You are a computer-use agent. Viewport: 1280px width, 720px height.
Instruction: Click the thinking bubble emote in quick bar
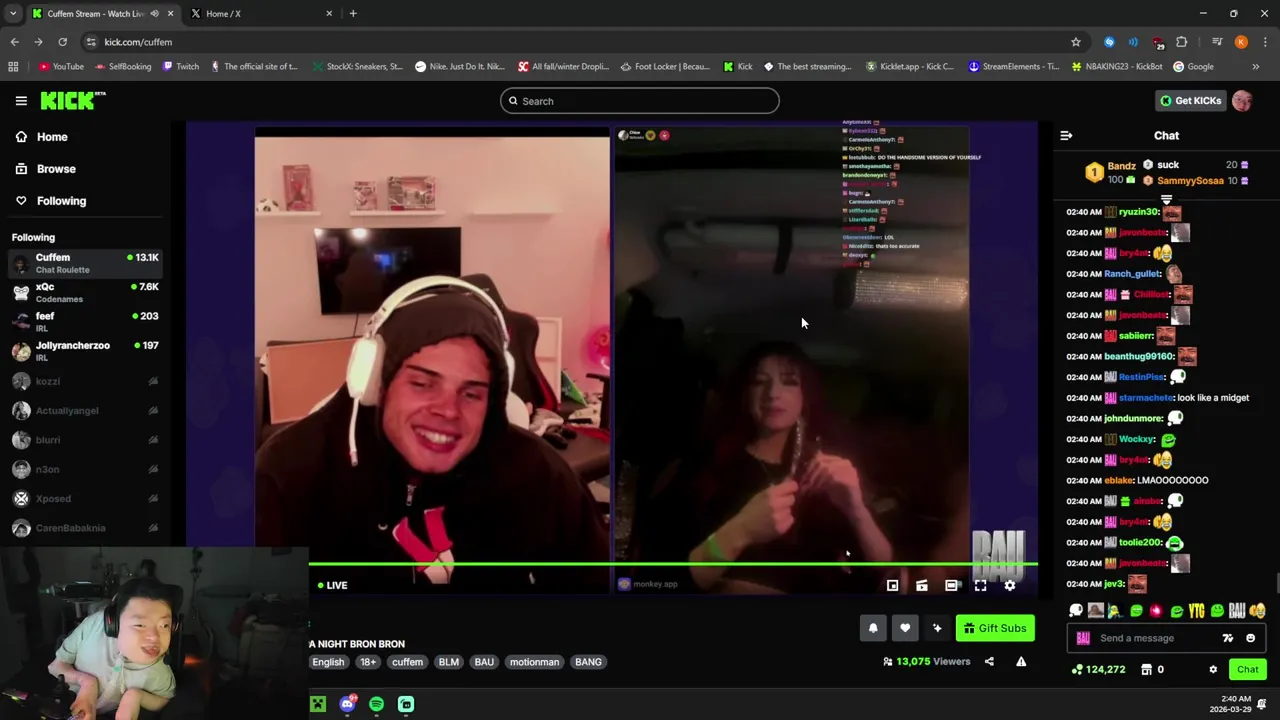(x=1076, y=611)
